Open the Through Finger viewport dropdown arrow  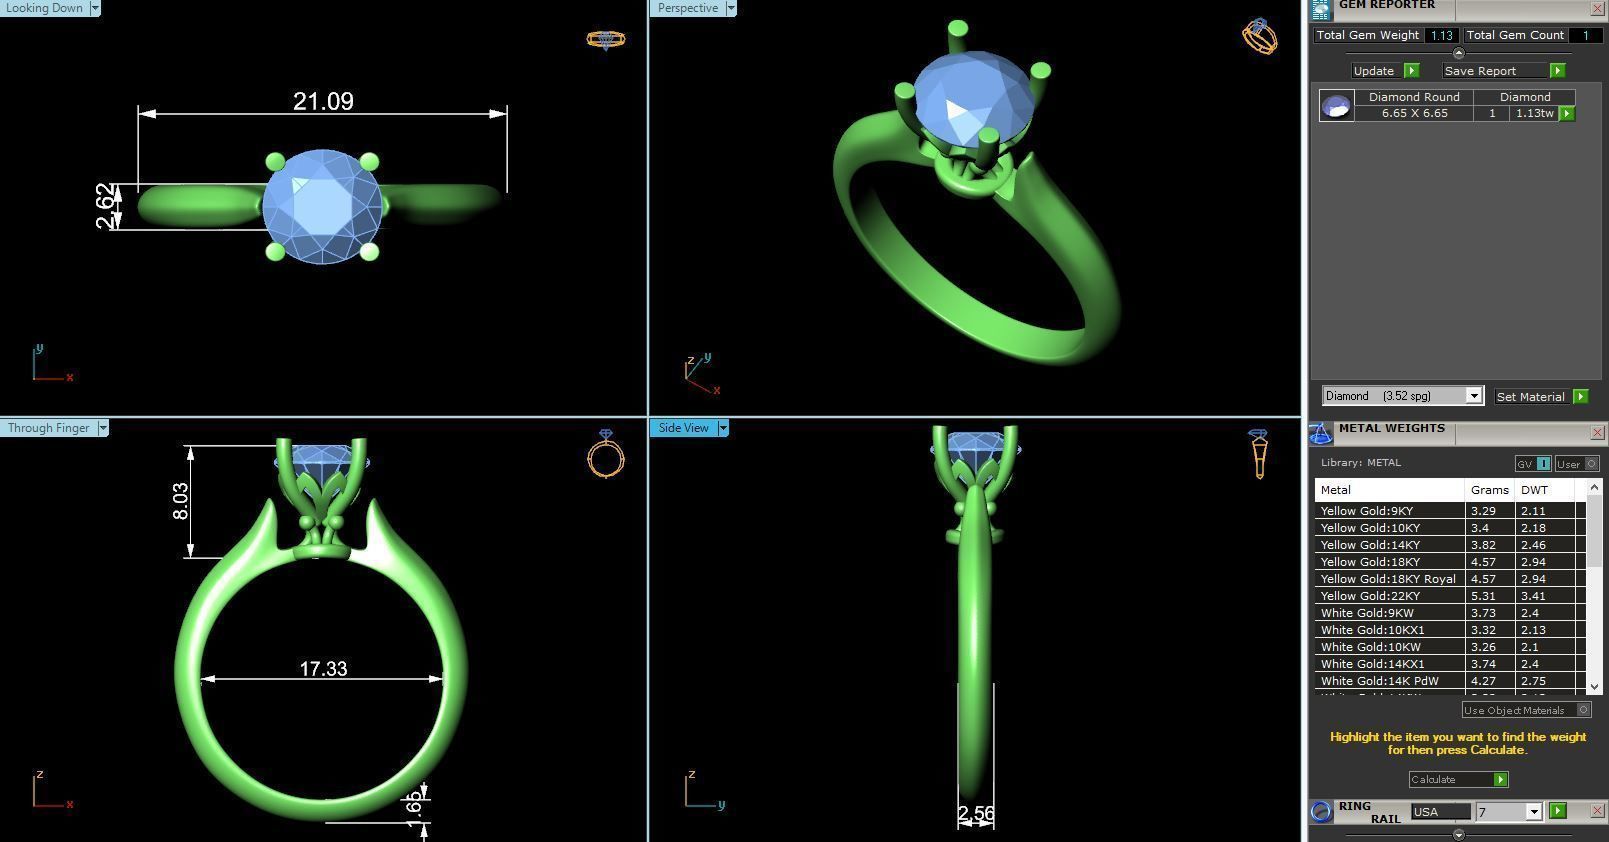[102, 428]
